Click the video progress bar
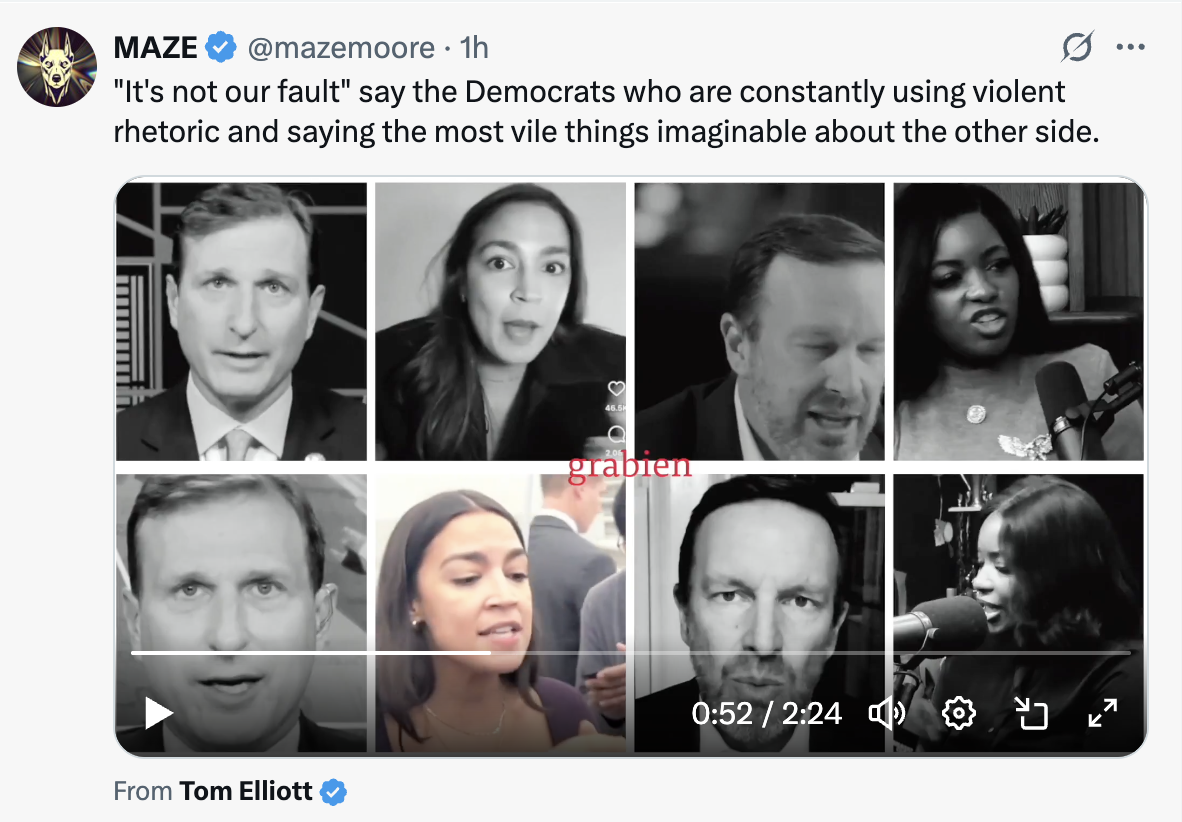This screenshot has height=822, width=1182. click(x=630, y=653)
